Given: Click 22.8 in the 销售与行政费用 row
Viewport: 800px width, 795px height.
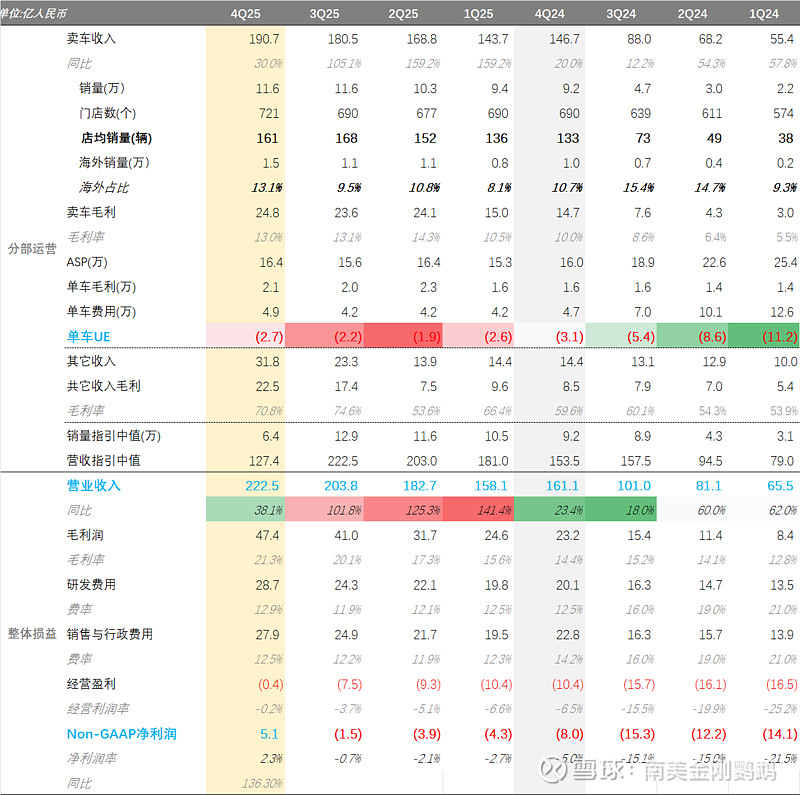Looking at the screenshot, I should (567, 635).
